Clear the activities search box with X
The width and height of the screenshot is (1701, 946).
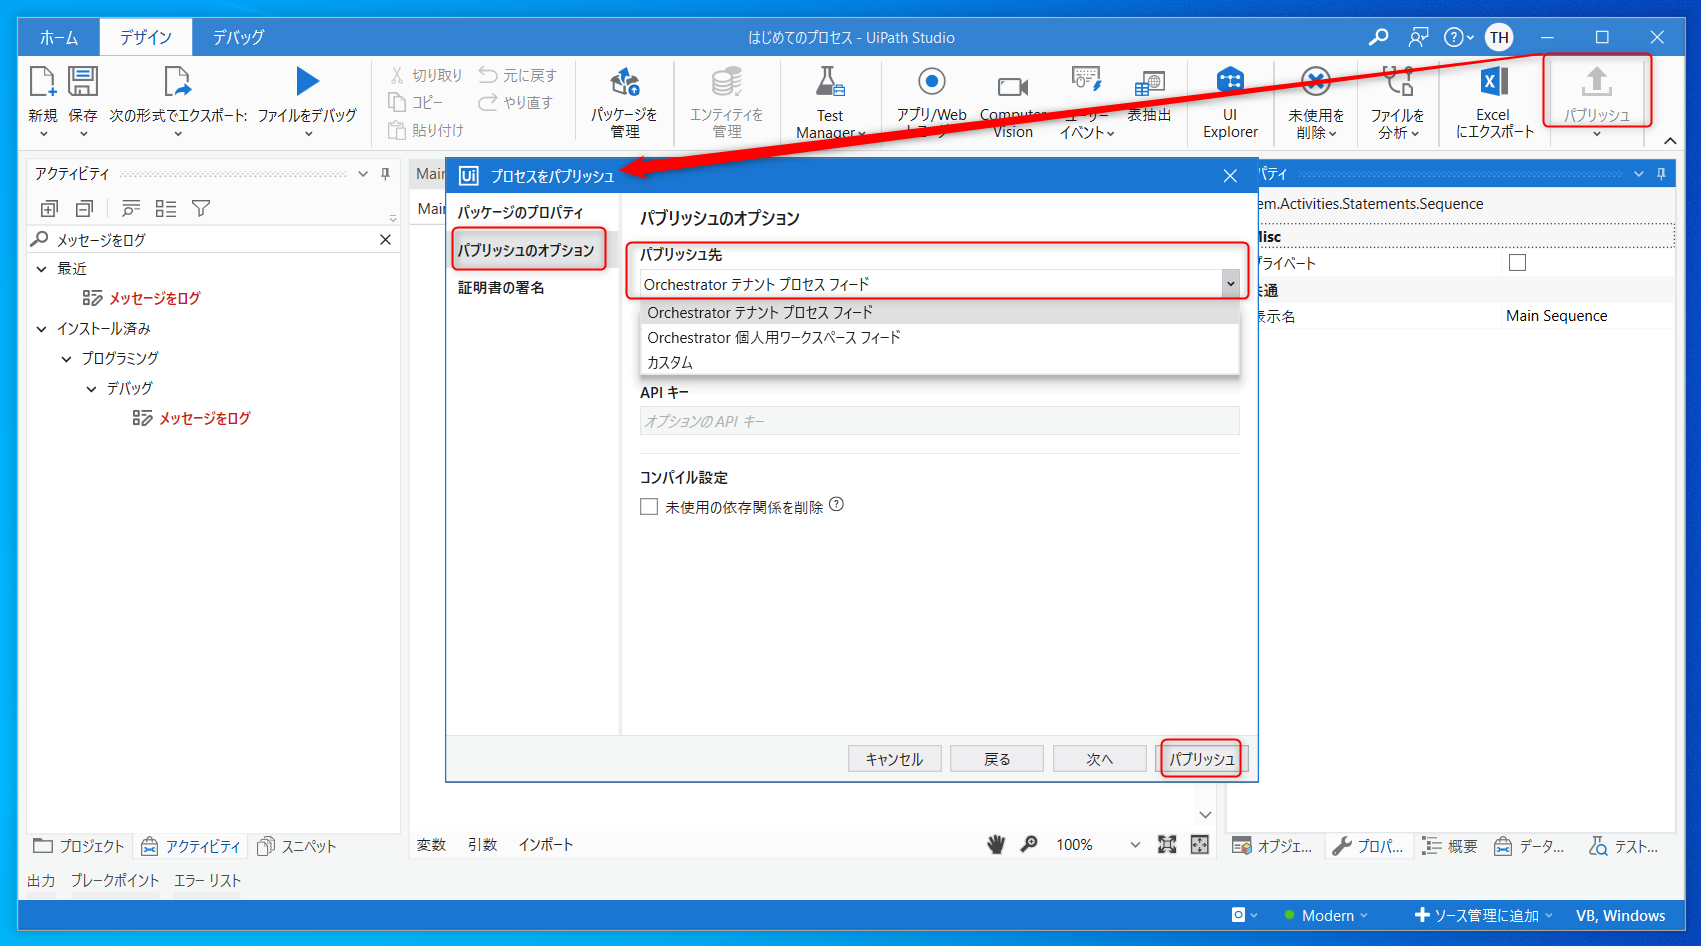click(x=385, y=240)
